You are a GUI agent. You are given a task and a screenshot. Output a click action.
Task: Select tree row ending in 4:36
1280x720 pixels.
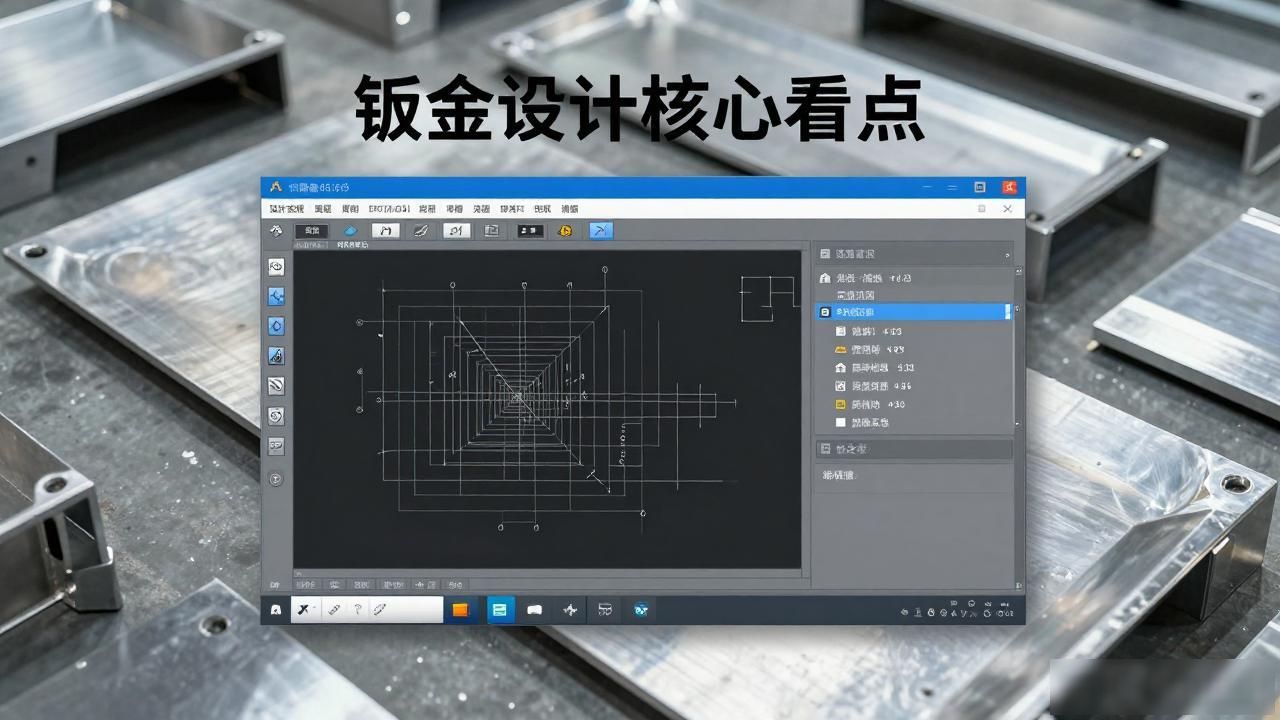pyautogui.click(x=914, y=386)
